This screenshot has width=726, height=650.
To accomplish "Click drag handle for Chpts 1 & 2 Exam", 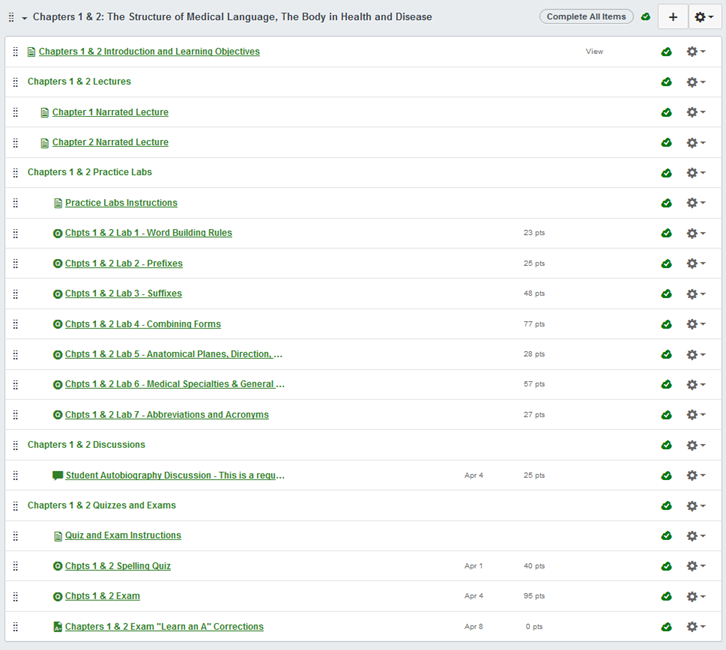I will point(15,596).
